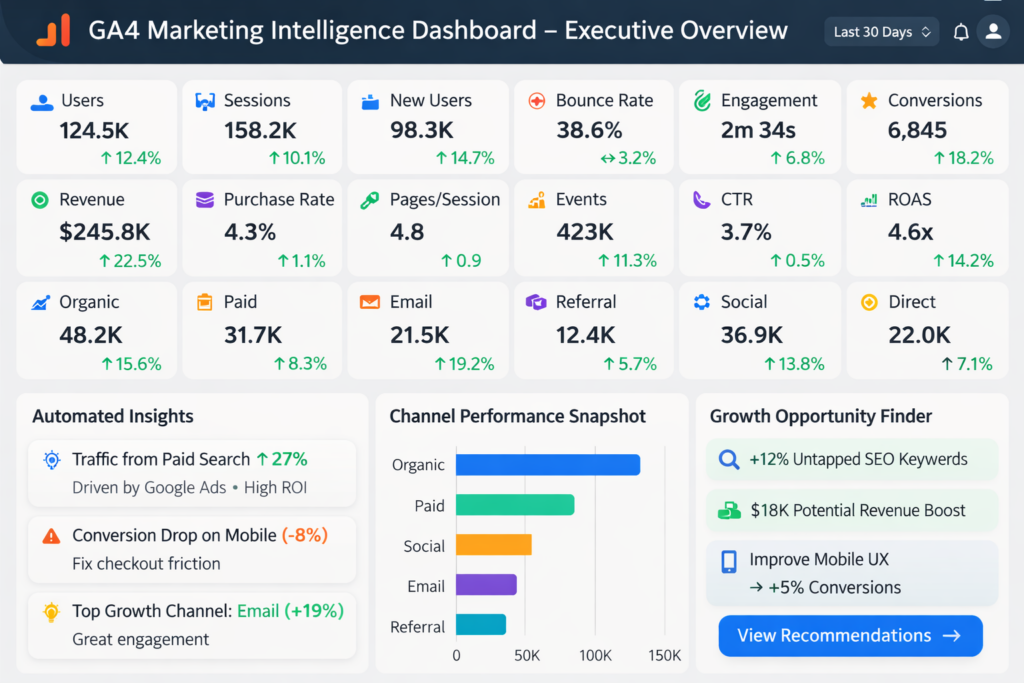Click the notification bell icon

(x=959, y=31)
